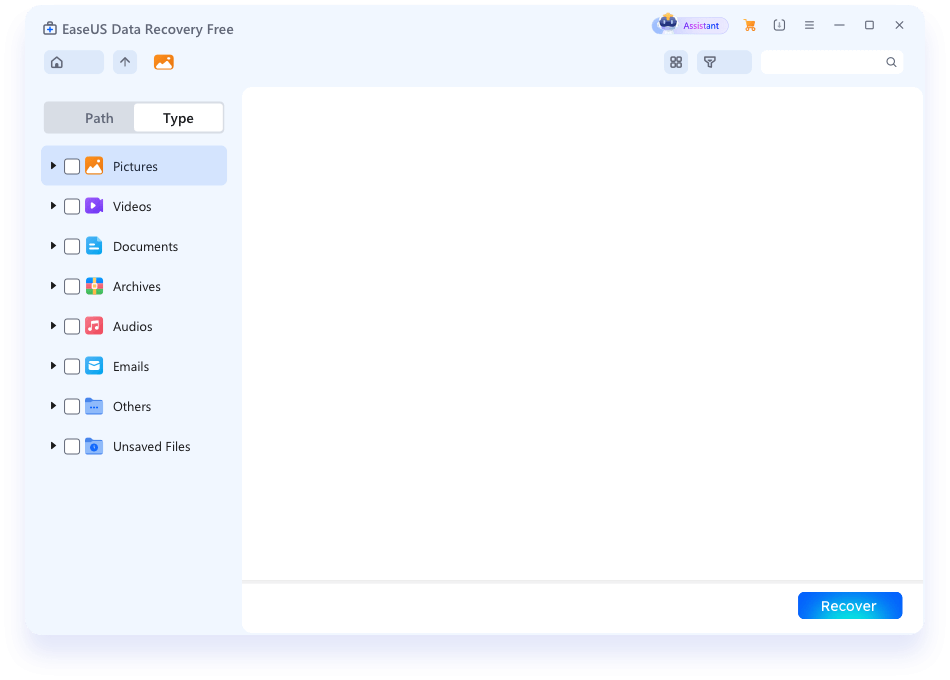The width and height of the screenshot is (950, 680).
Task: Open the shopping cart upgrade
Action: (750, 25)
